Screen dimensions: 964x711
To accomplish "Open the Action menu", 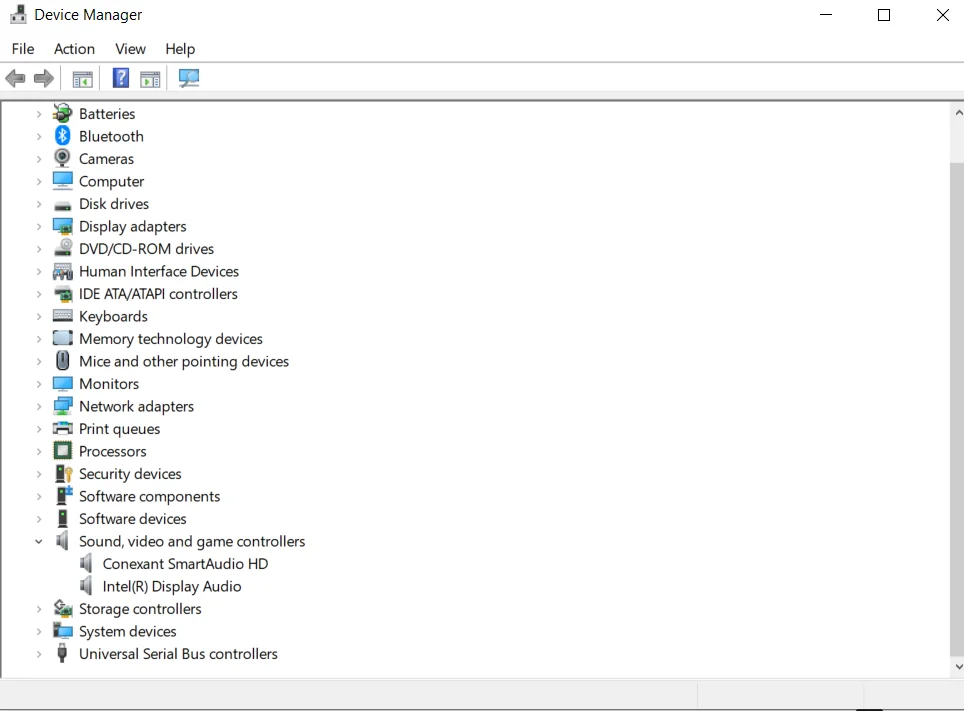I will (74, 49).
